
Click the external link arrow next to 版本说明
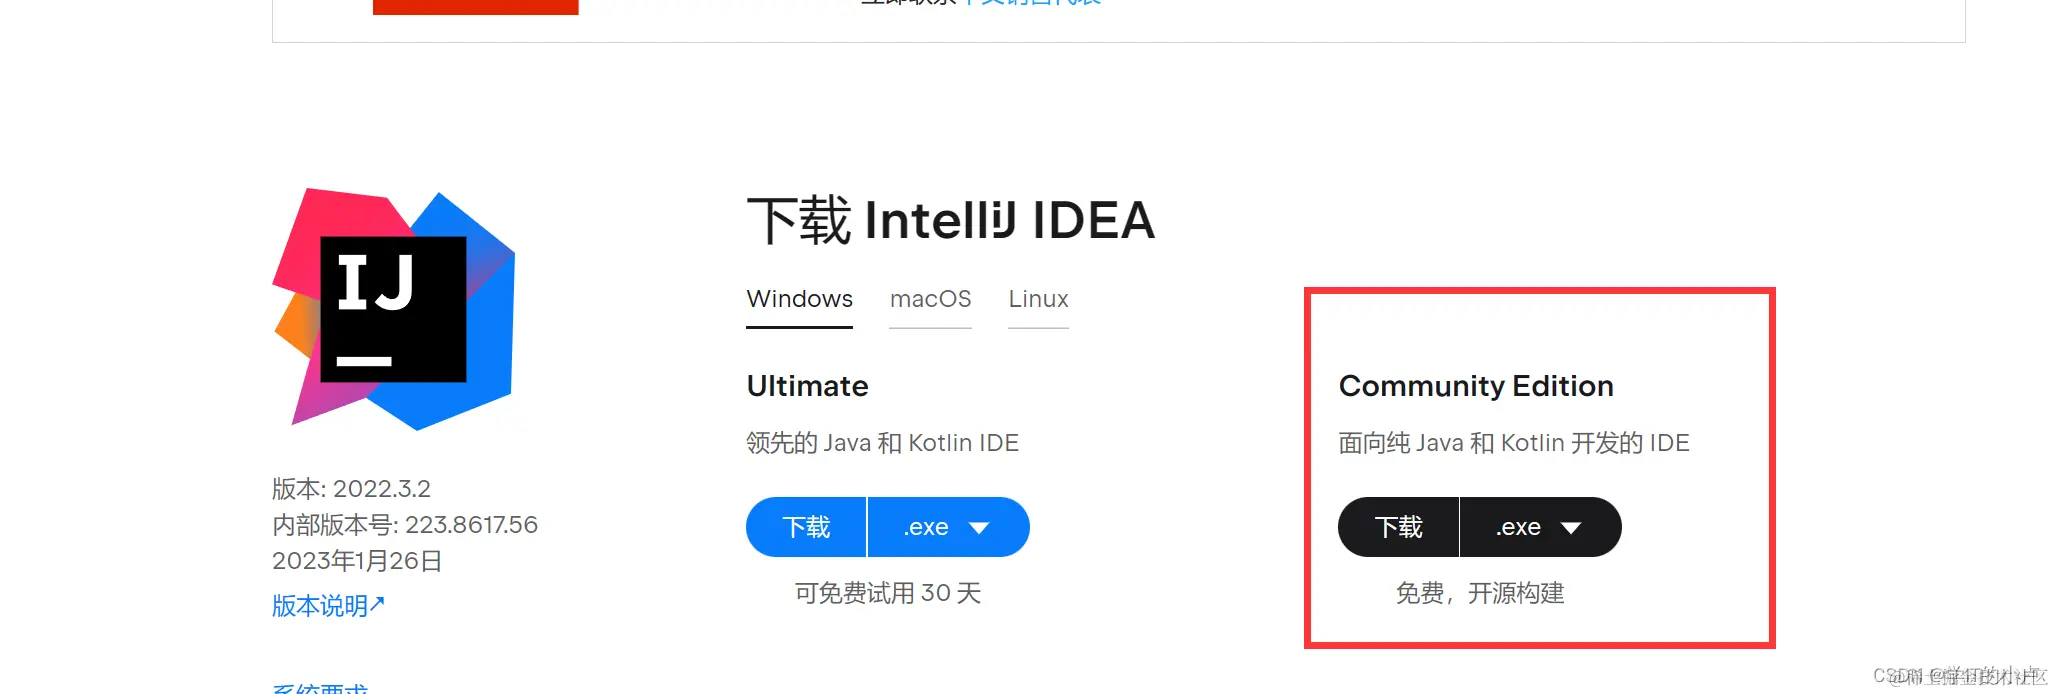(377, 601)
